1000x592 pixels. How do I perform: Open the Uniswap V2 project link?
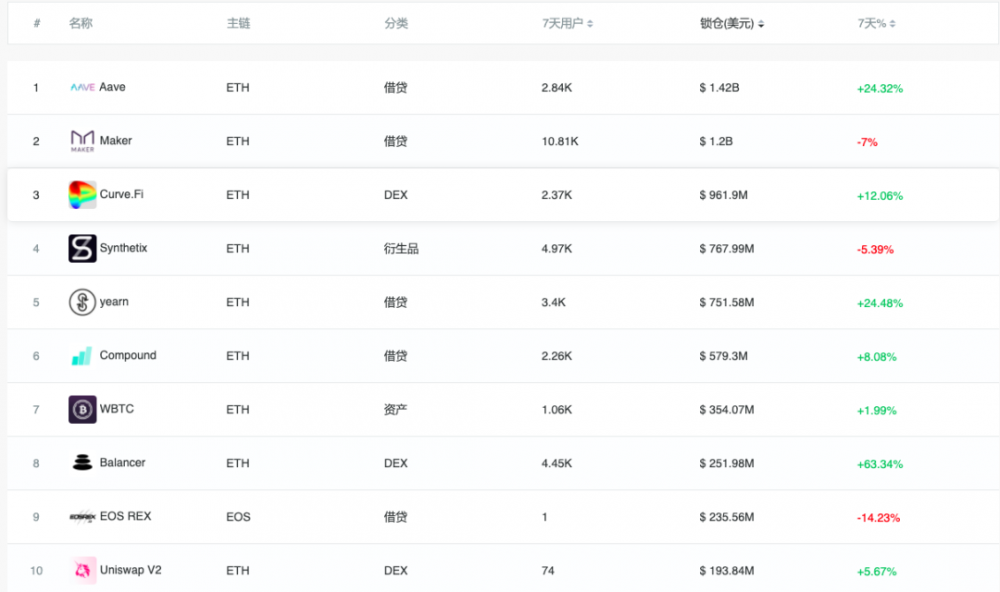pos(130,570)
